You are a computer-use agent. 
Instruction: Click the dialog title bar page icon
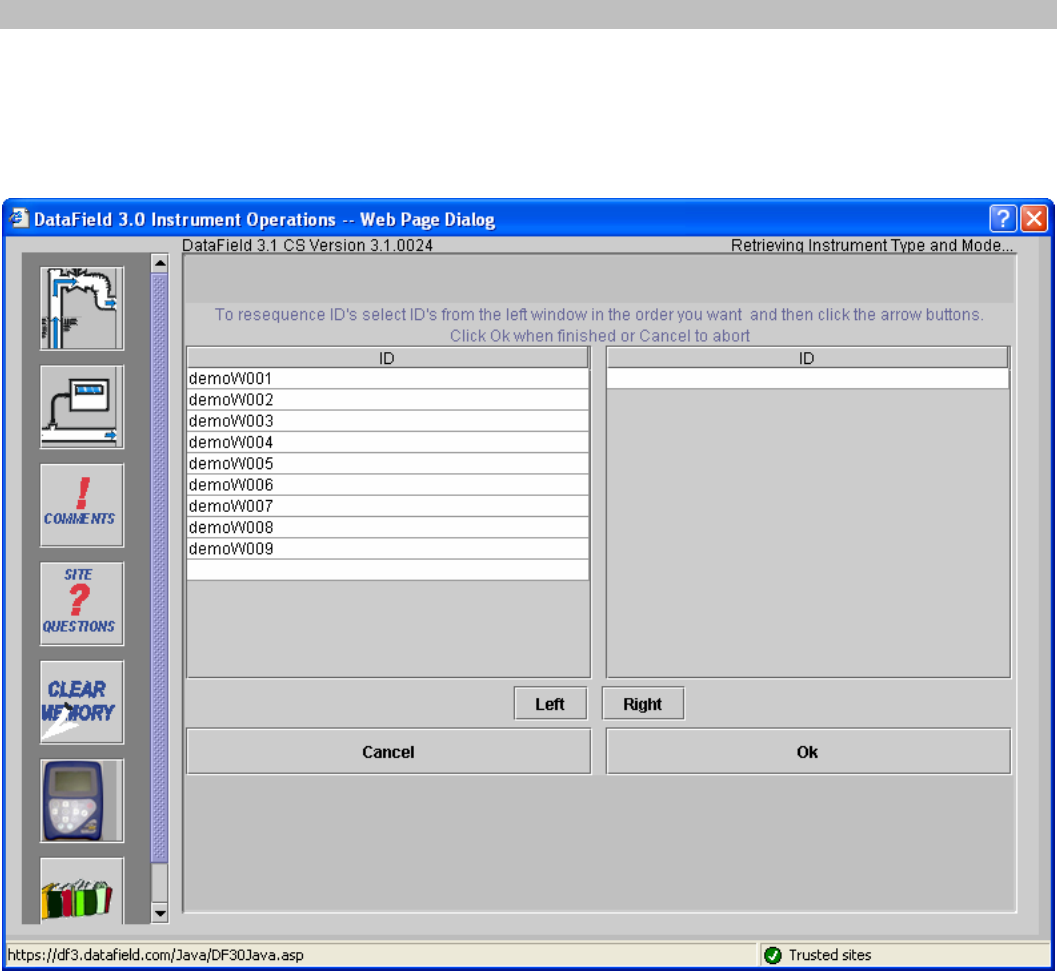pos(18,218)
